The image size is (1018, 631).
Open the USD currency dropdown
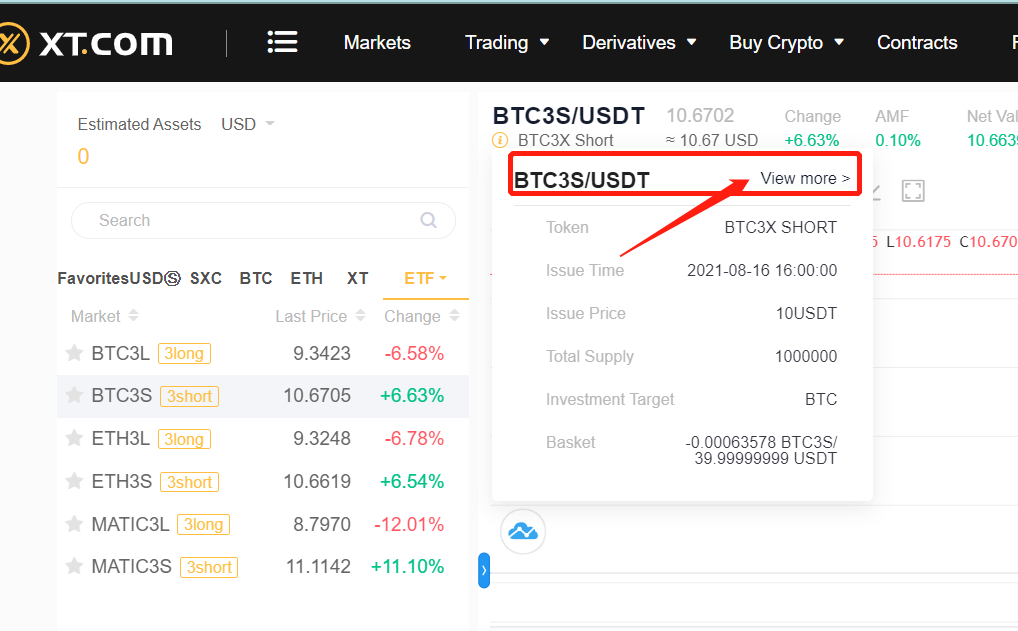(247, 124)
